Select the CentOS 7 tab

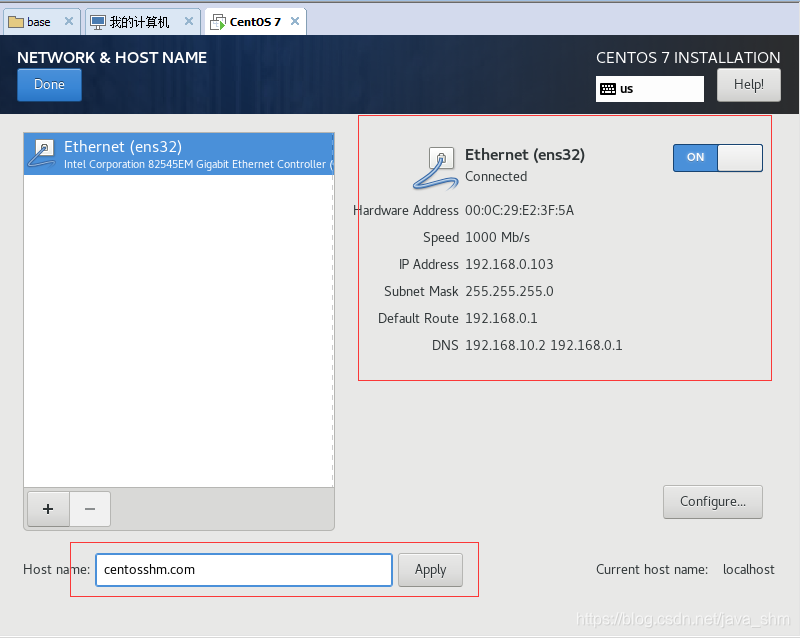255,22
